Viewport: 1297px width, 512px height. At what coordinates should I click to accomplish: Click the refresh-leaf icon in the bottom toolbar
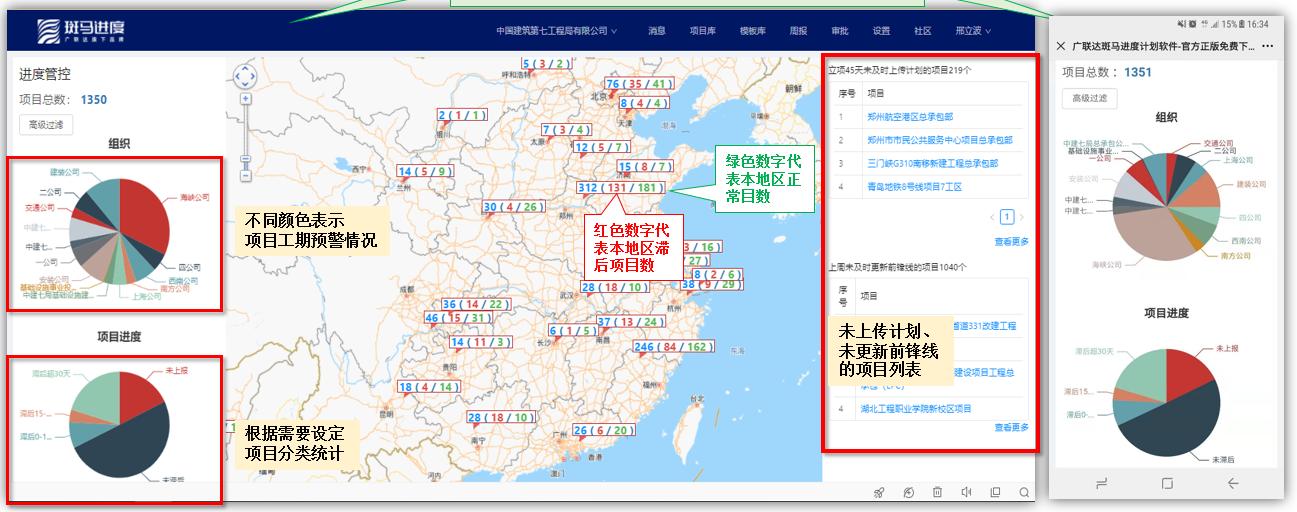tap(908, 492)
